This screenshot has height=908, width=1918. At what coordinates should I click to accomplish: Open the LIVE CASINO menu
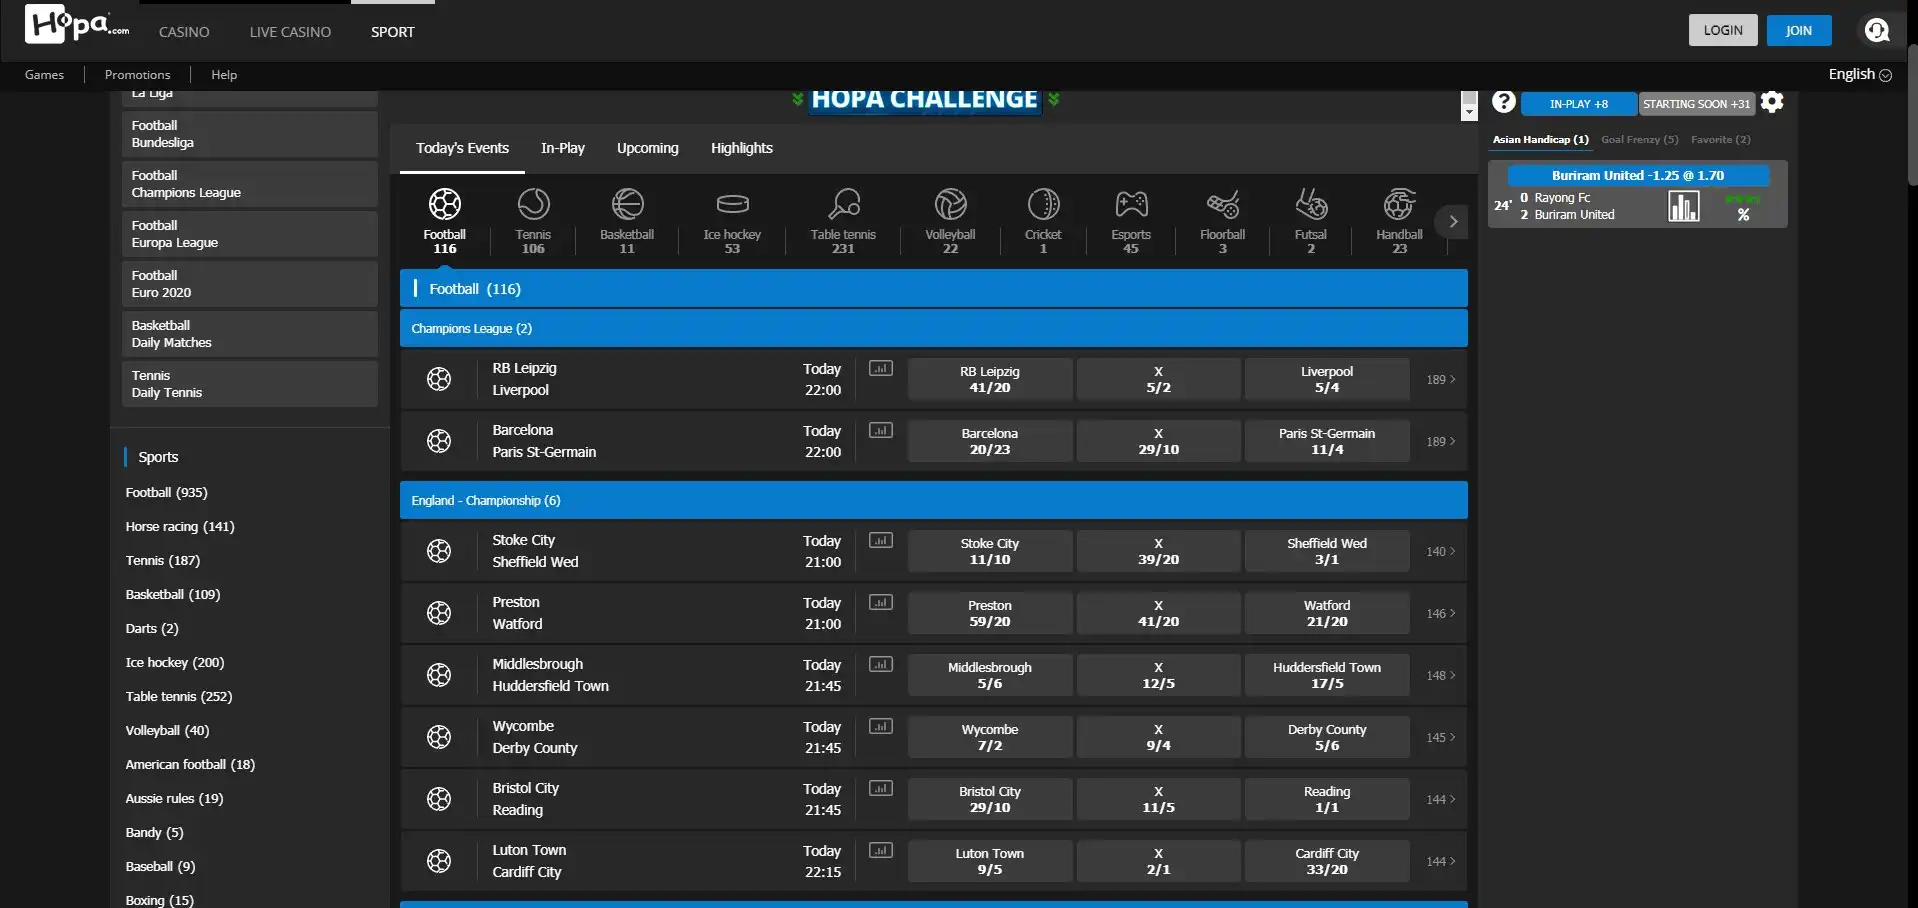[x=290, y=32]
